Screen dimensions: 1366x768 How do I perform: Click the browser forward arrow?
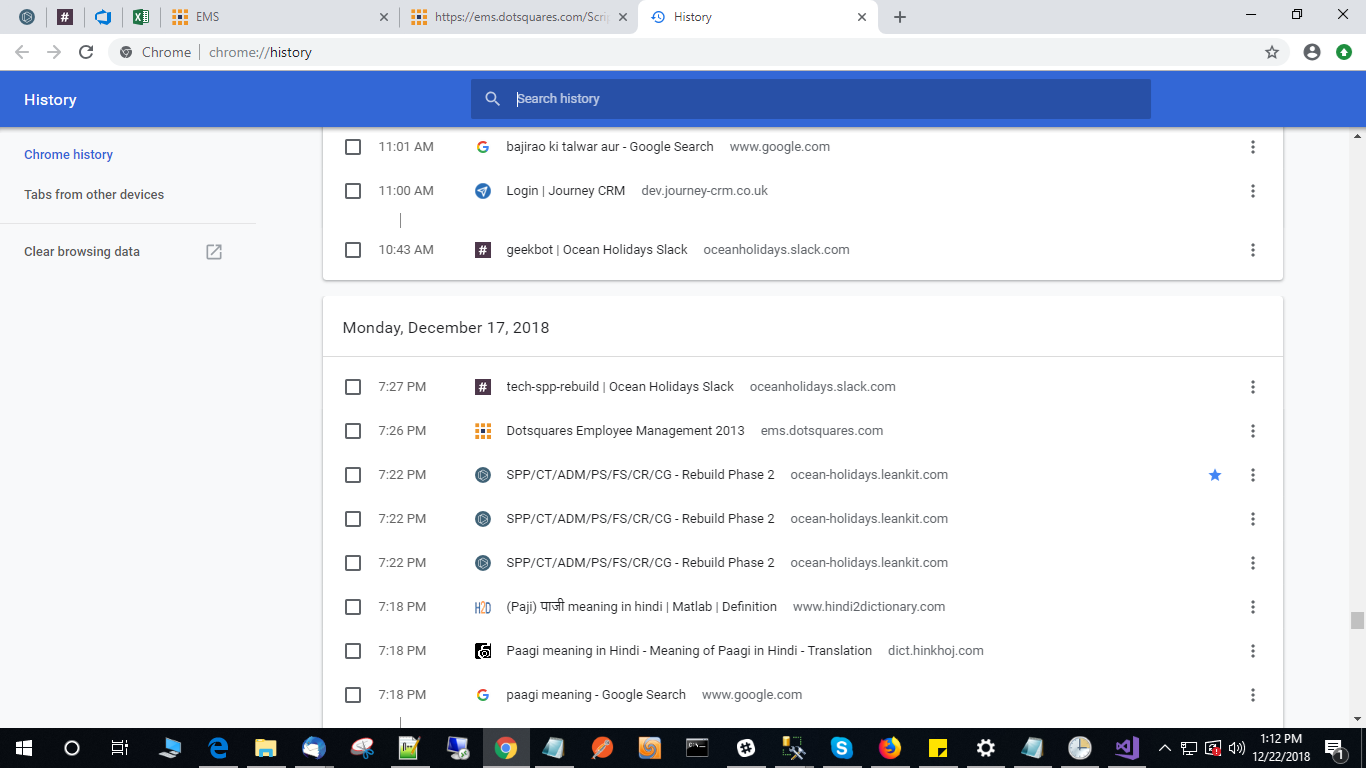point(54,52)
